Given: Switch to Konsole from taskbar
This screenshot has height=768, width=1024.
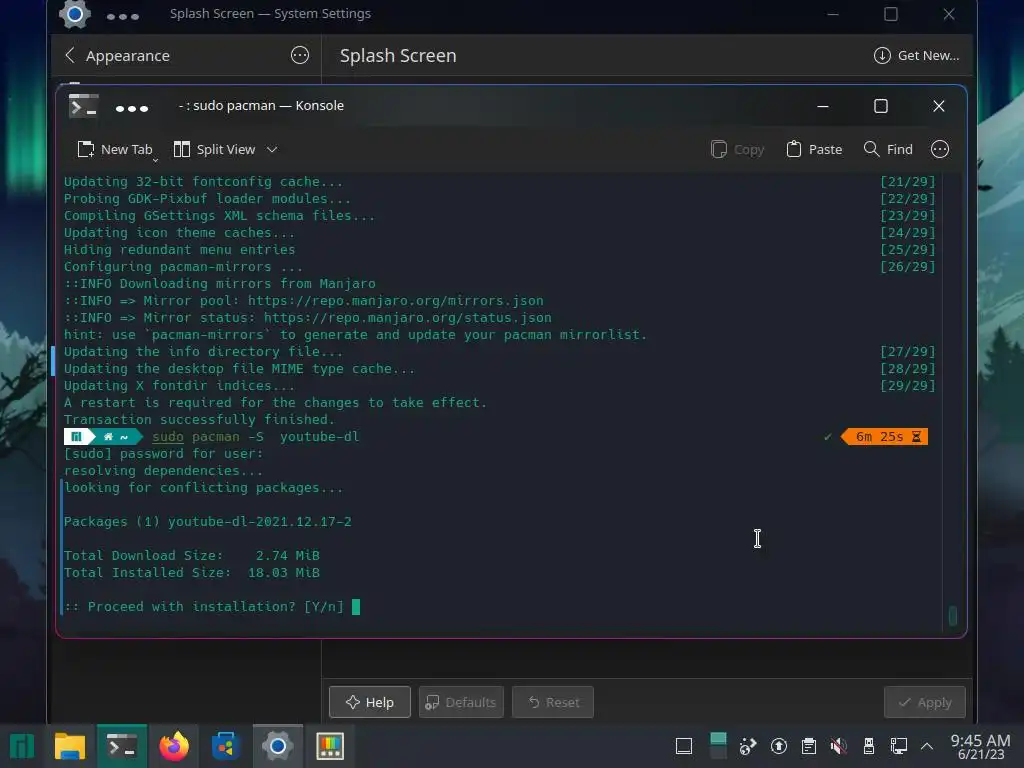Looking at the screenshot, I should (x=122, y=746).
